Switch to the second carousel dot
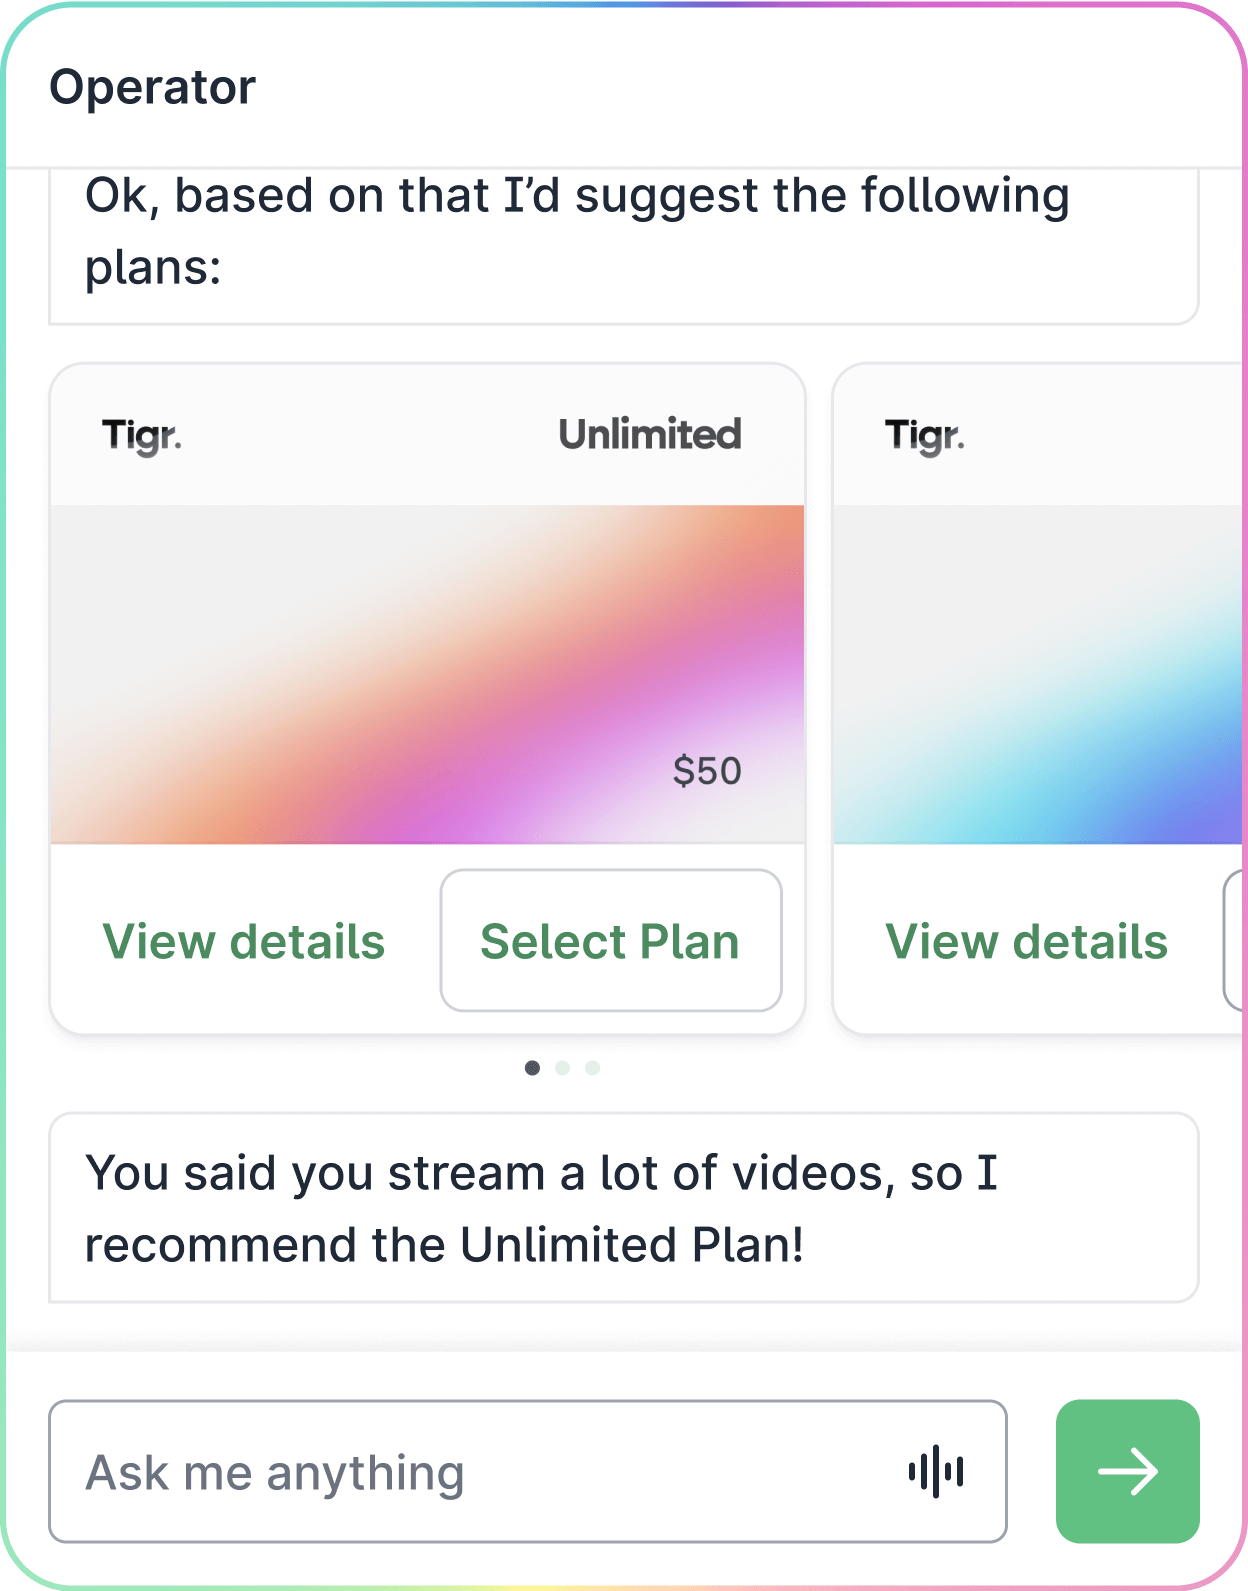The image size is (1248, 1591). pyautogui.click(x=562, y=1068)
